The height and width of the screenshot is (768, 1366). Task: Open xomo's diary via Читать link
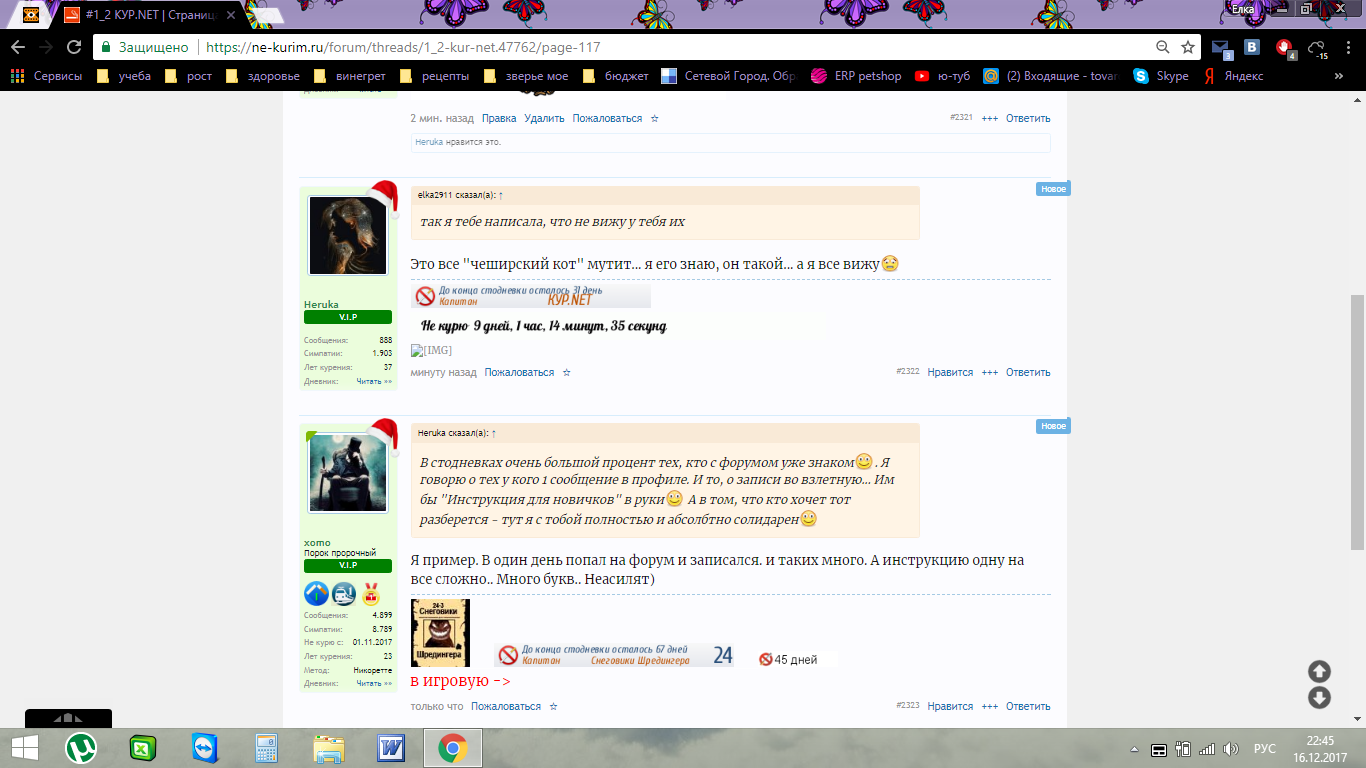click(x=374, y=683)
